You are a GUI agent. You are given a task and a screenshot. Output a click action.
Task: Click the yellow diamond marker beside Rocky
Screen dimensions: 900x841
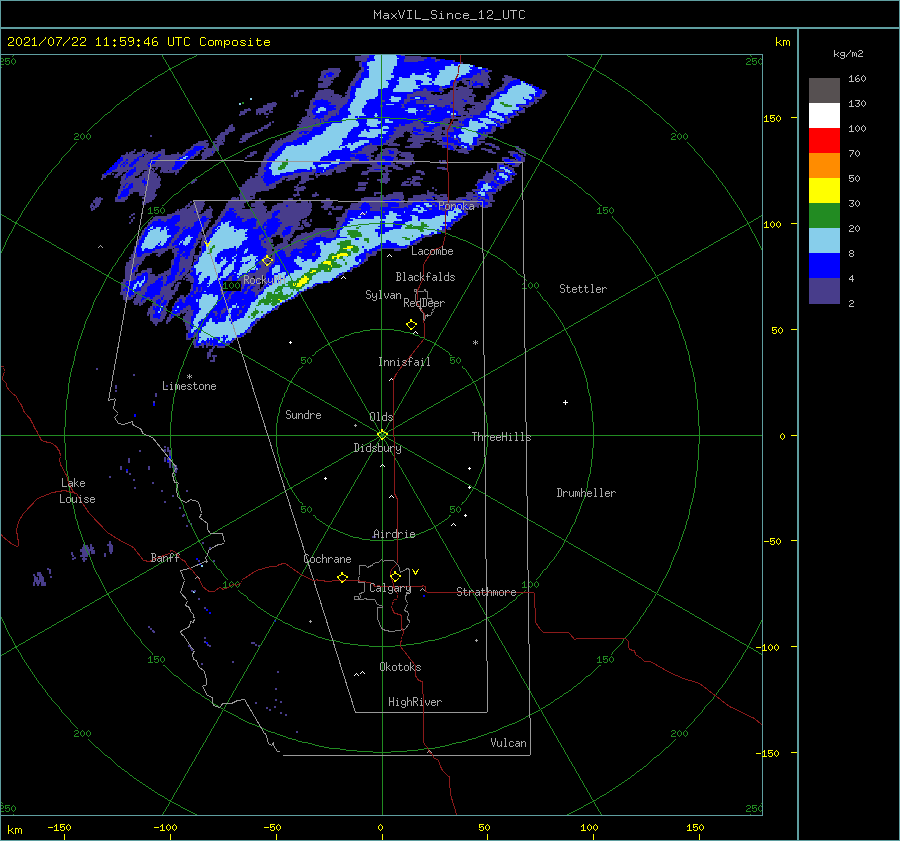267,261
